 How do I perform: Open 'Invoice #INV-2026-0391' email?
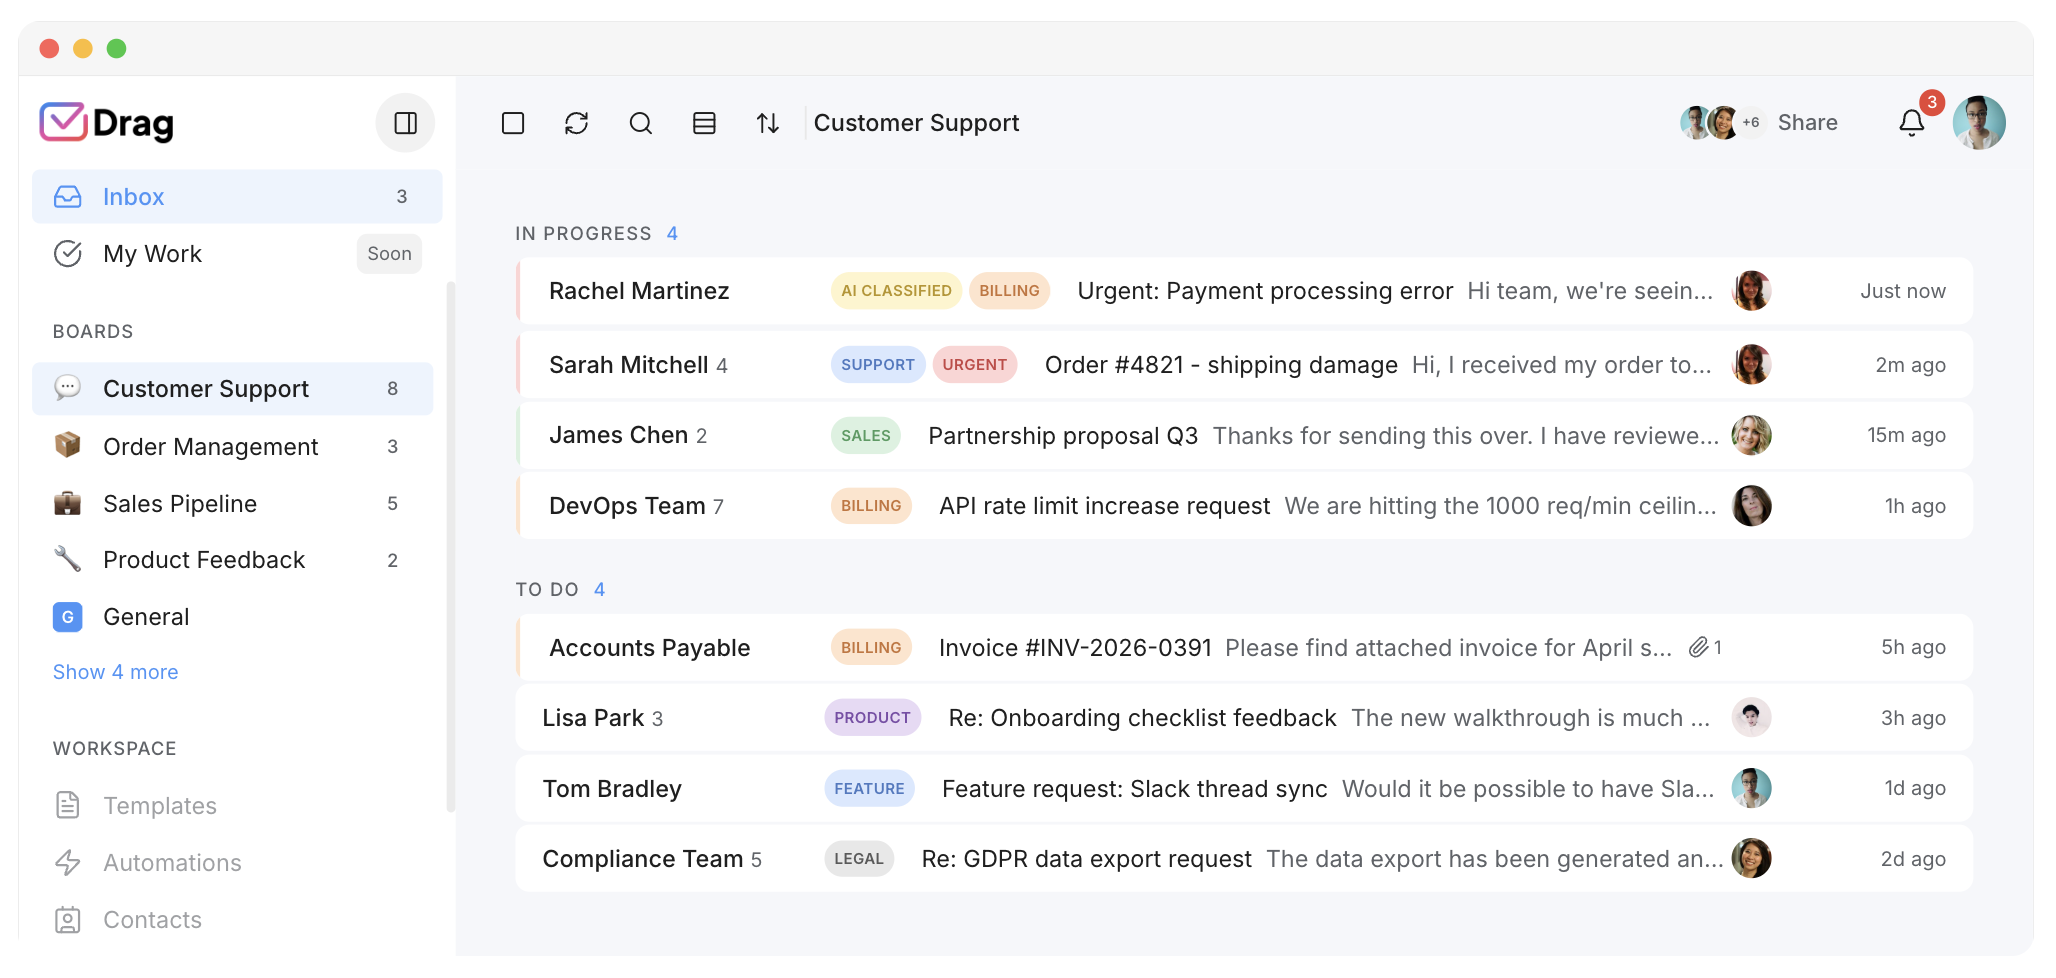click(x=1075, y=648)
